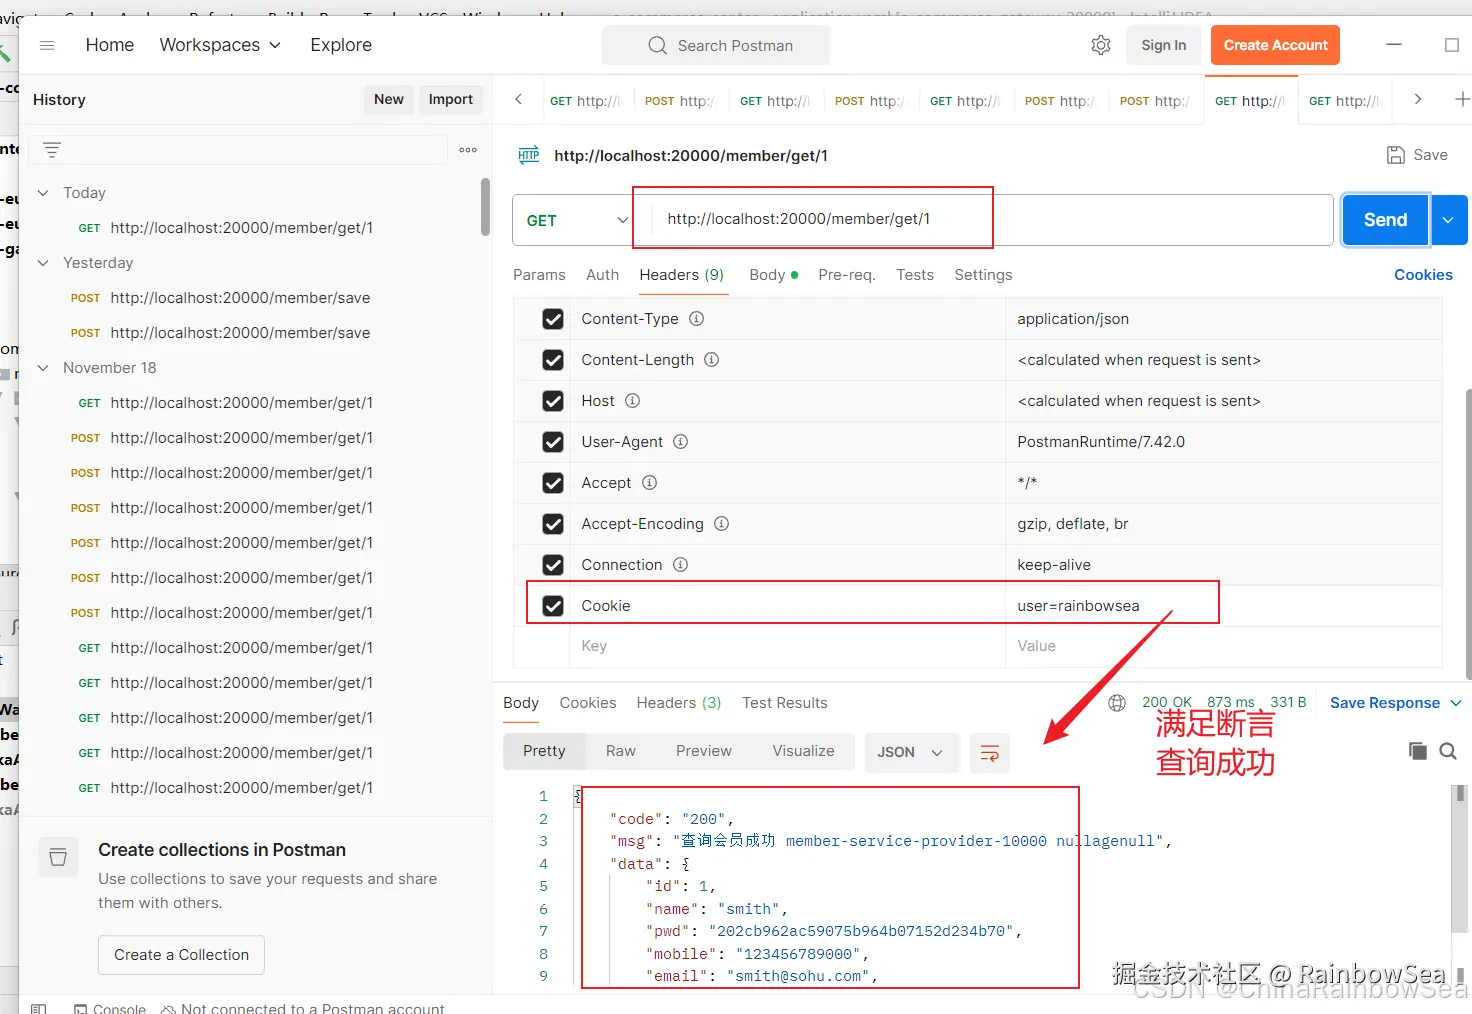Switch to the Params tab
The width and height of the screenshot is (1472, 1014).
click(x=539, y=275)
